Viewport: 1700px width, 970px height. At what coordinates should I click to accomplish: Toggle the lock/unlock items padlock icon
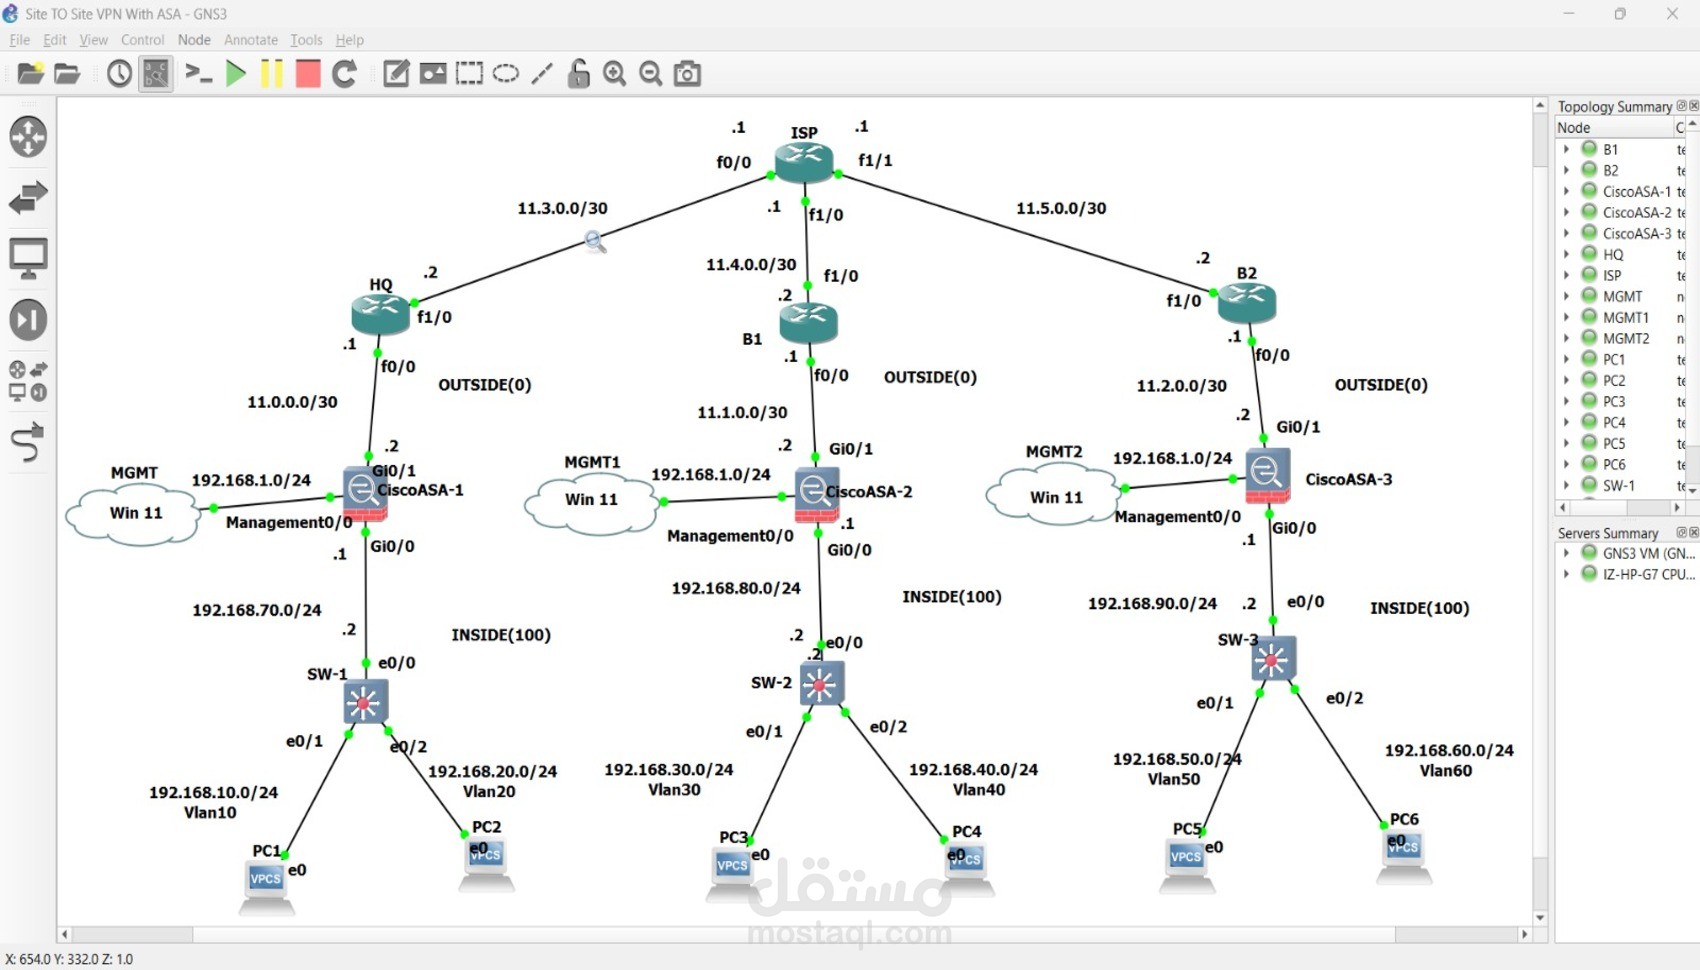pos(578,74)
